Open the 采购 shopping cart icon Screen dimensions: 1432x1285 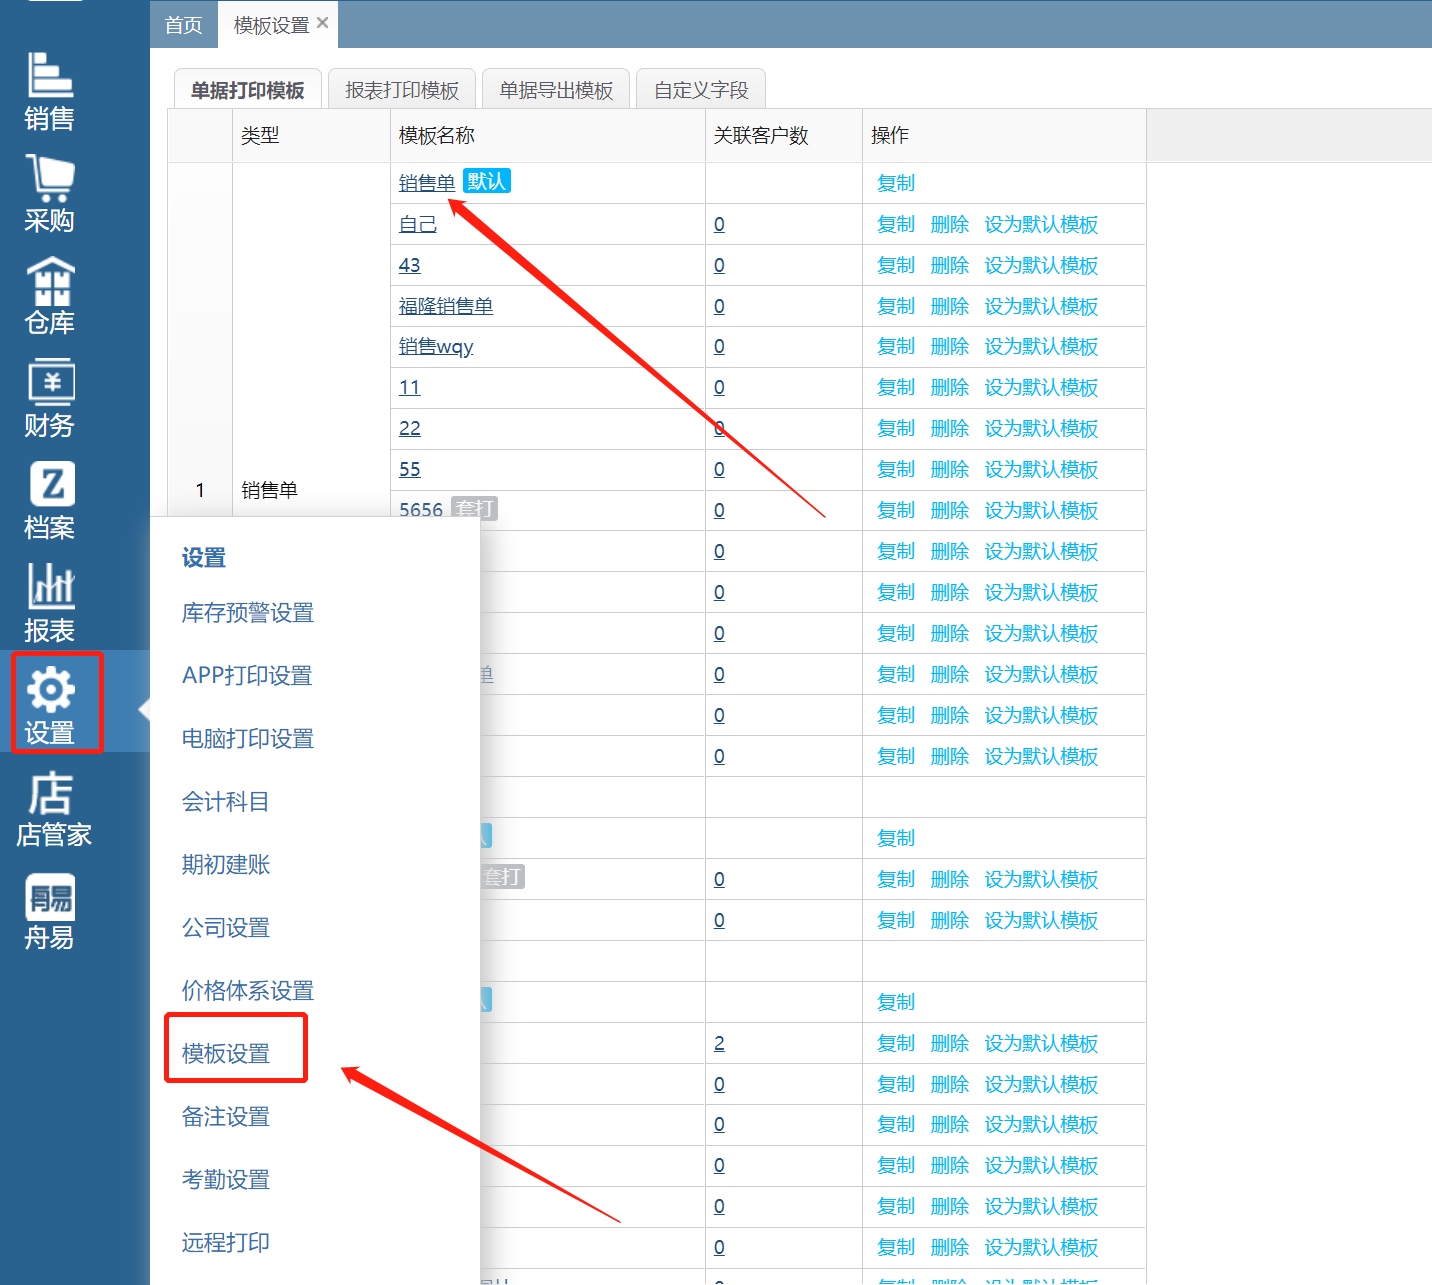49,194
